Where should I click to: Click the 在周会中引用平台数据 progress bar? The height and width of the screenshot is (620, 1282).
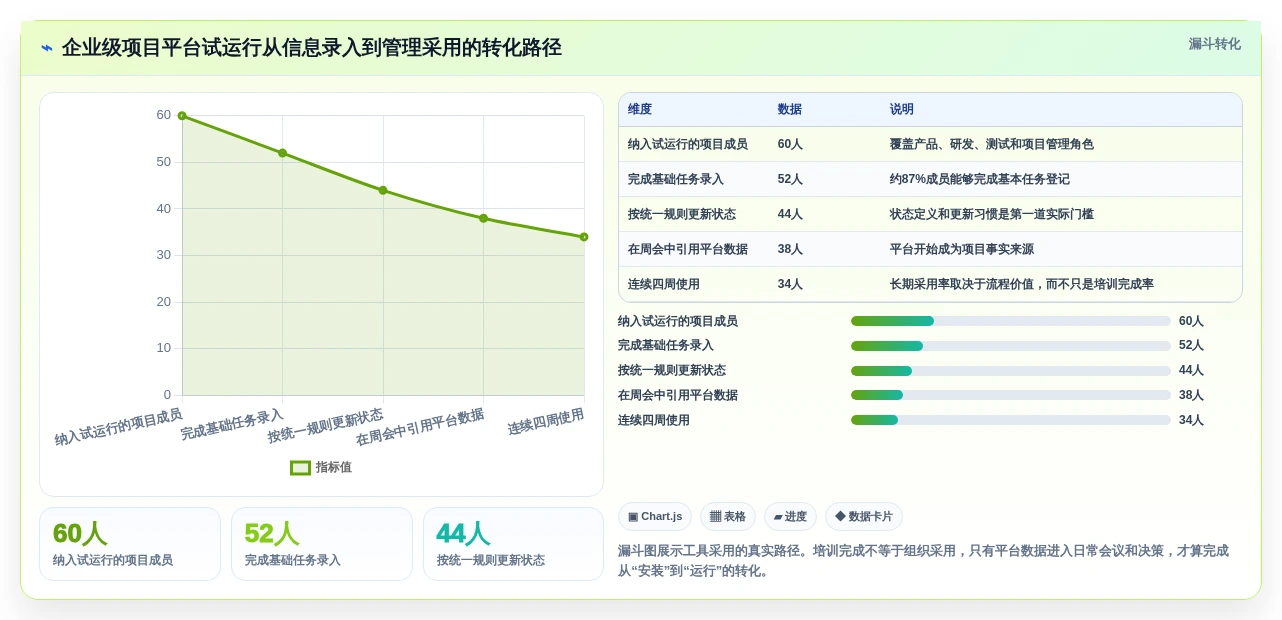(x=1011, y=395)
